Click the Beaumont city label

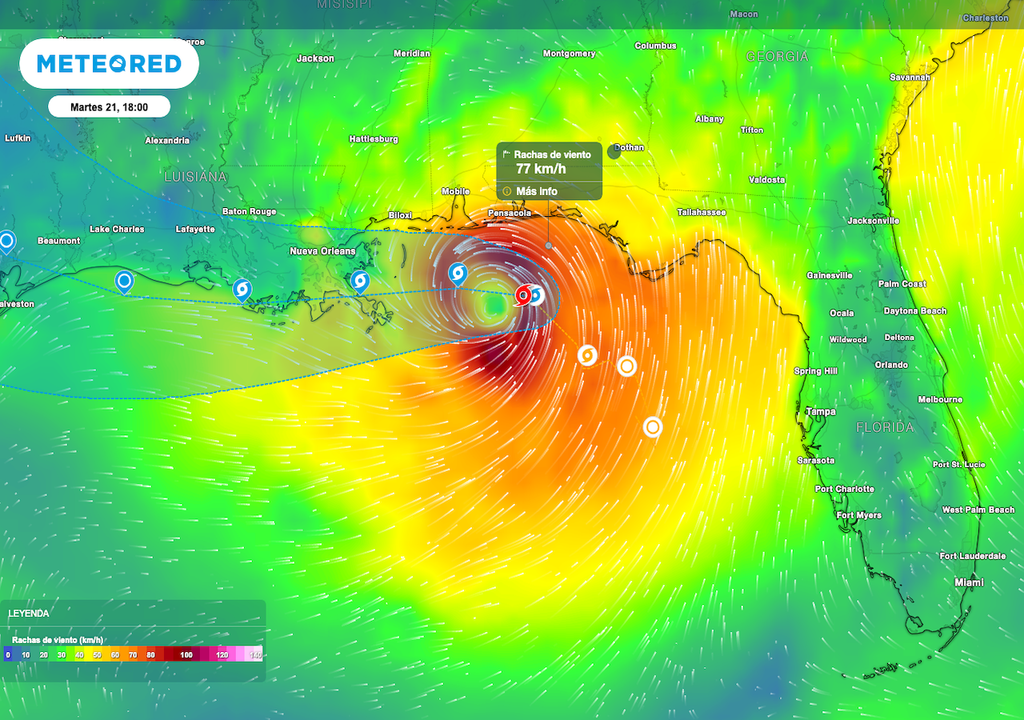pos(59,241)
